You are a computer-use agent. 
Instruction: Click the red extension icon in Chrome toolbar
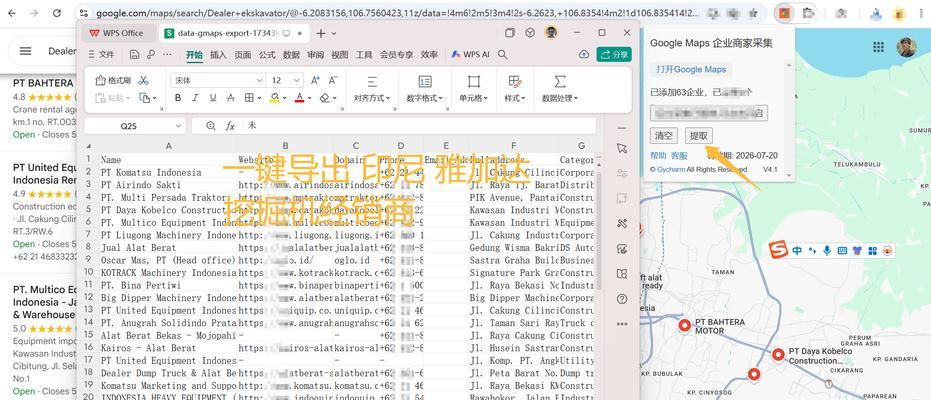coord(785,12)
